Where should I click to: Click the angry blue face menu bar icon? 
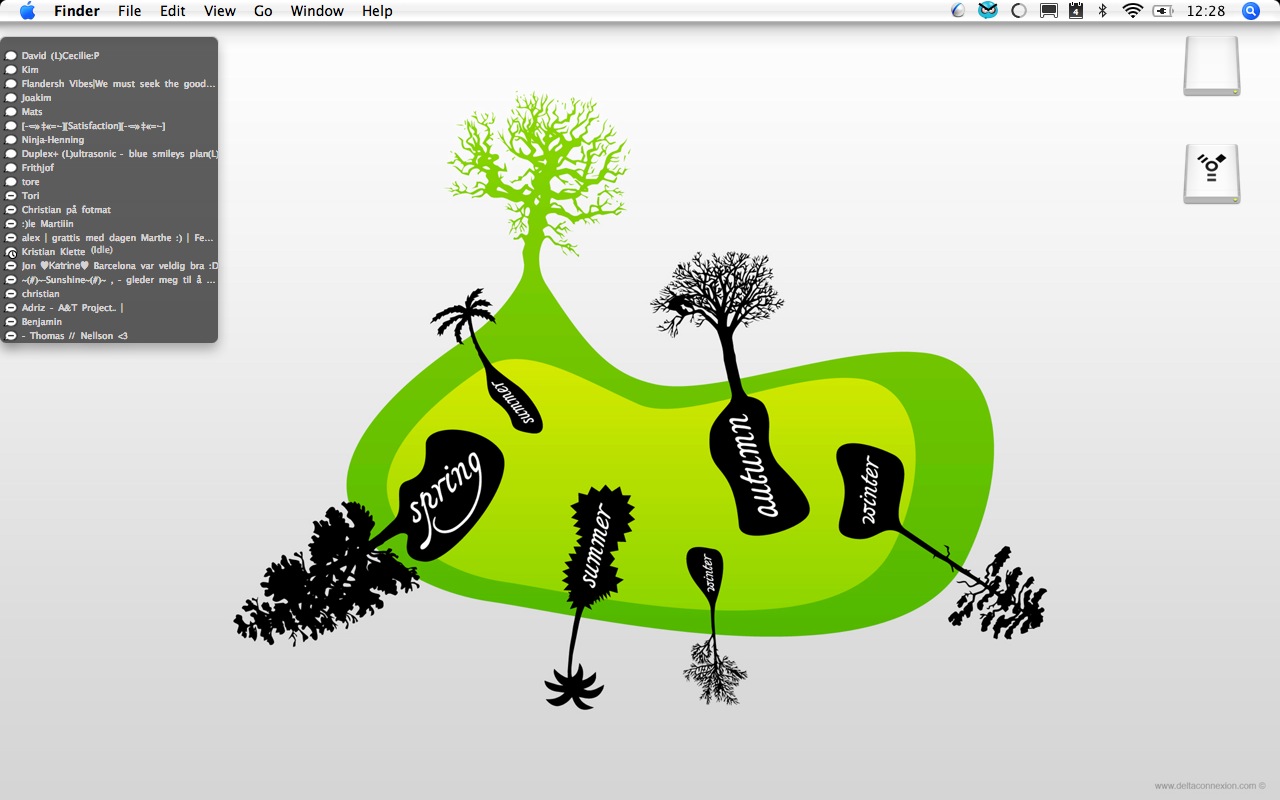(x=988, y=11)
